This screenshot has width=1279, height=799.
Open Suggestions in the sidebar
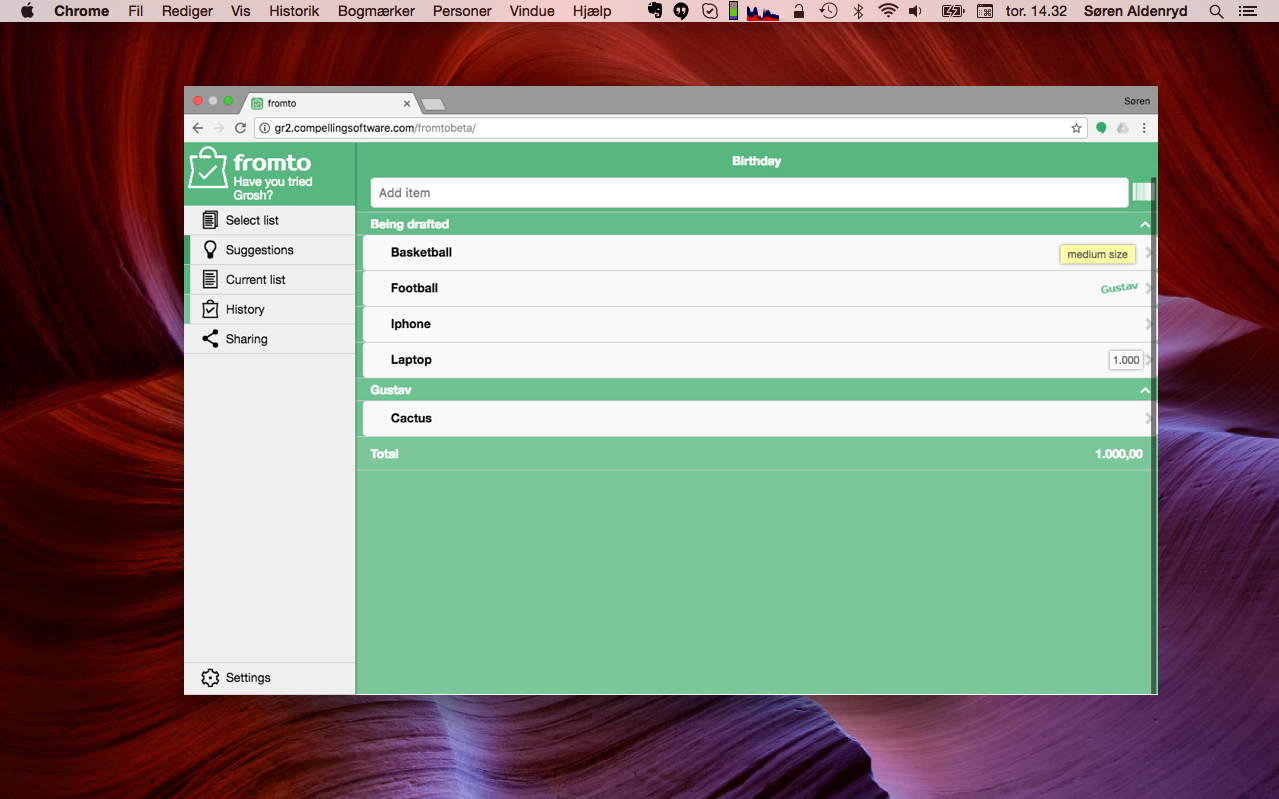tap(270, 250)
